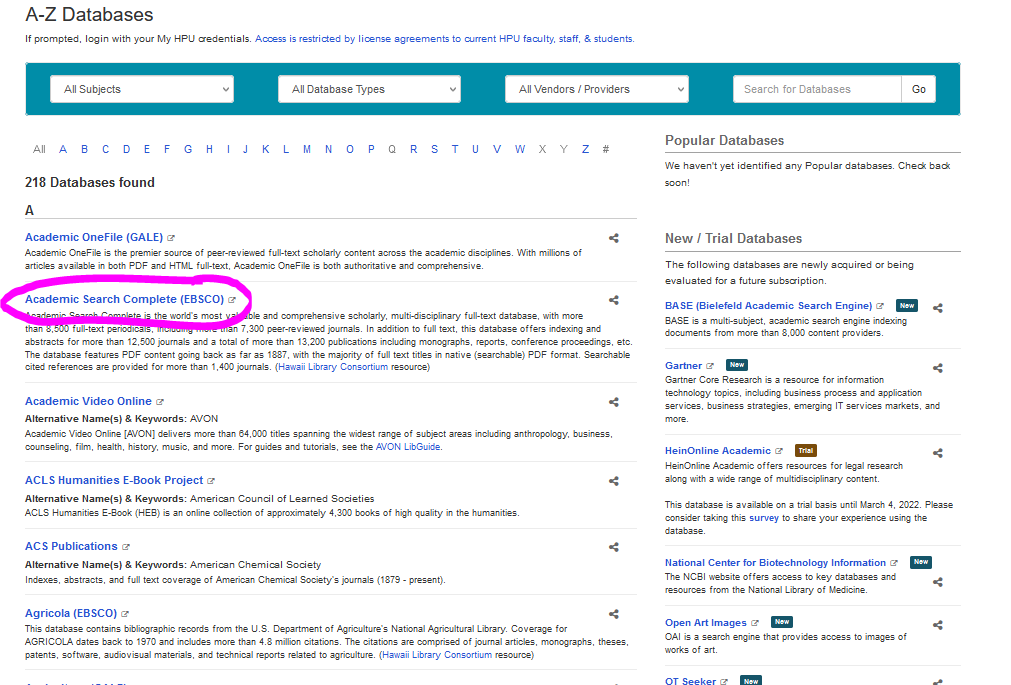The image size is (1011, 685).
Task: Share the Agricola (EBSCO) entry
Action: [614, 614]
